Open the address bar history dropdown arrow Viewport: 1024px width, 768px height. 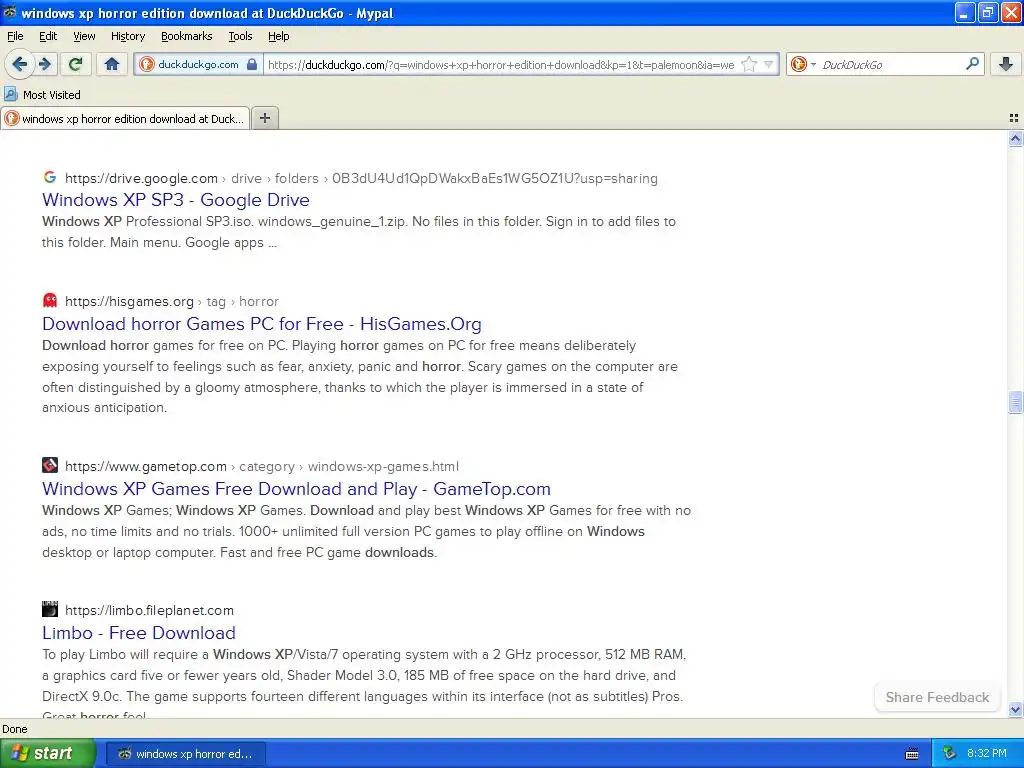click(x=769, y=64)
